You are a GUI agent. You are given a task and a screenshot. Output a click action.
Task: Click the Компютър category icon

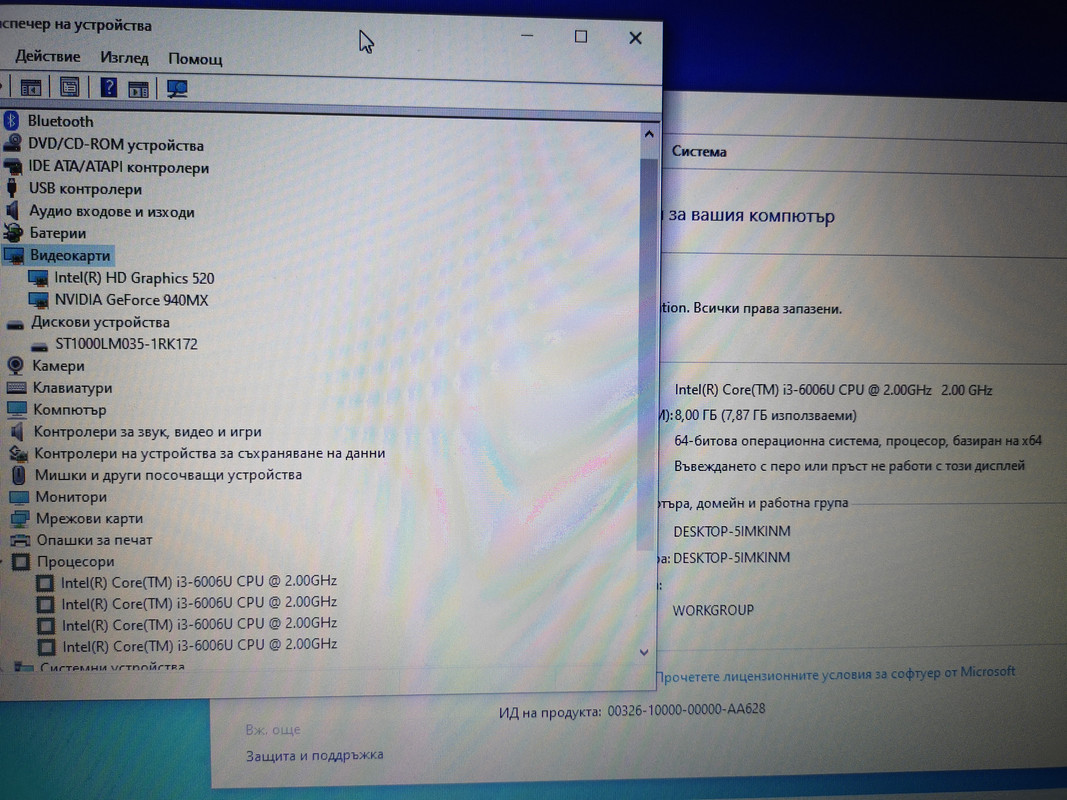click(x=17, y=410)
